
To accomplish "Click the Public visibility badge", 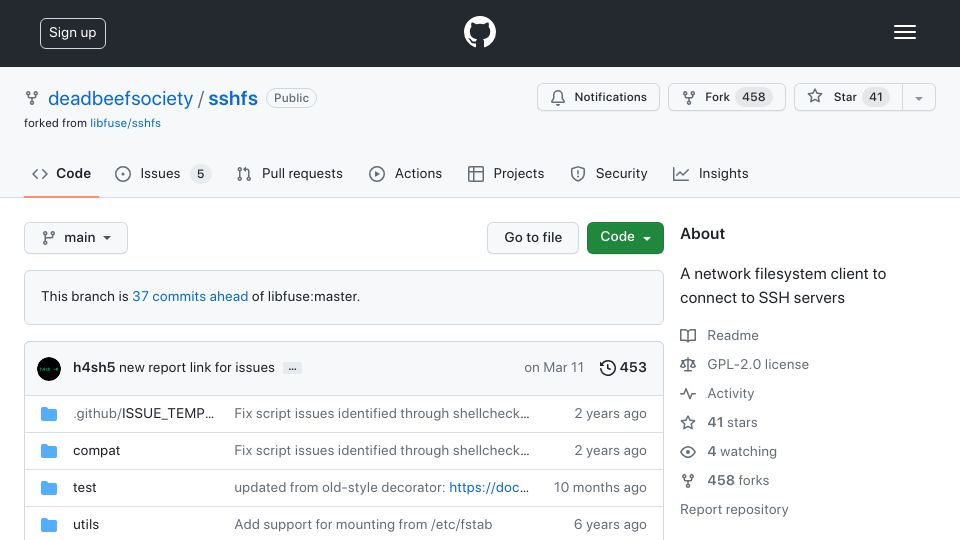I will click(291, 98).
